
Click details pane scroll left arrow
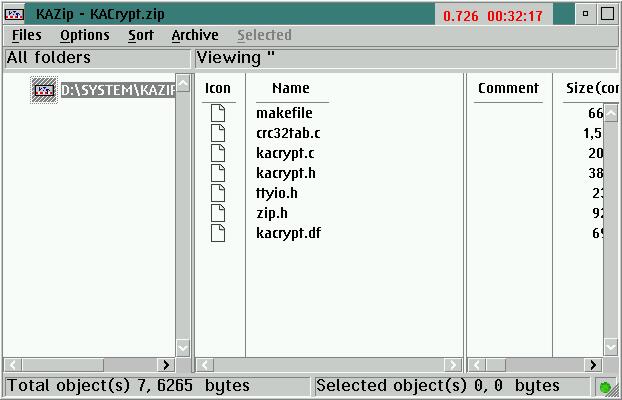point(477,365)
